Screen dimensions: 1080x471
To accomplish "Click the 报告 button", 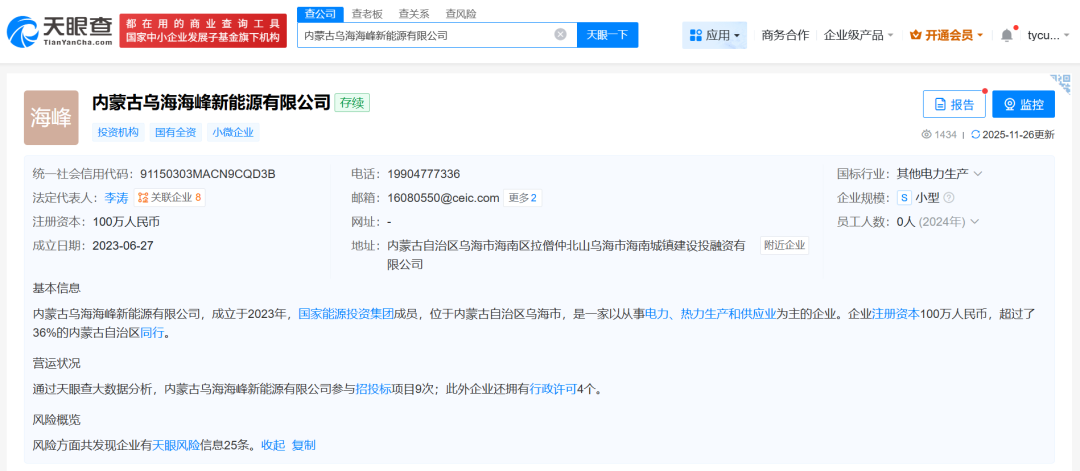I will click(954, 105).
